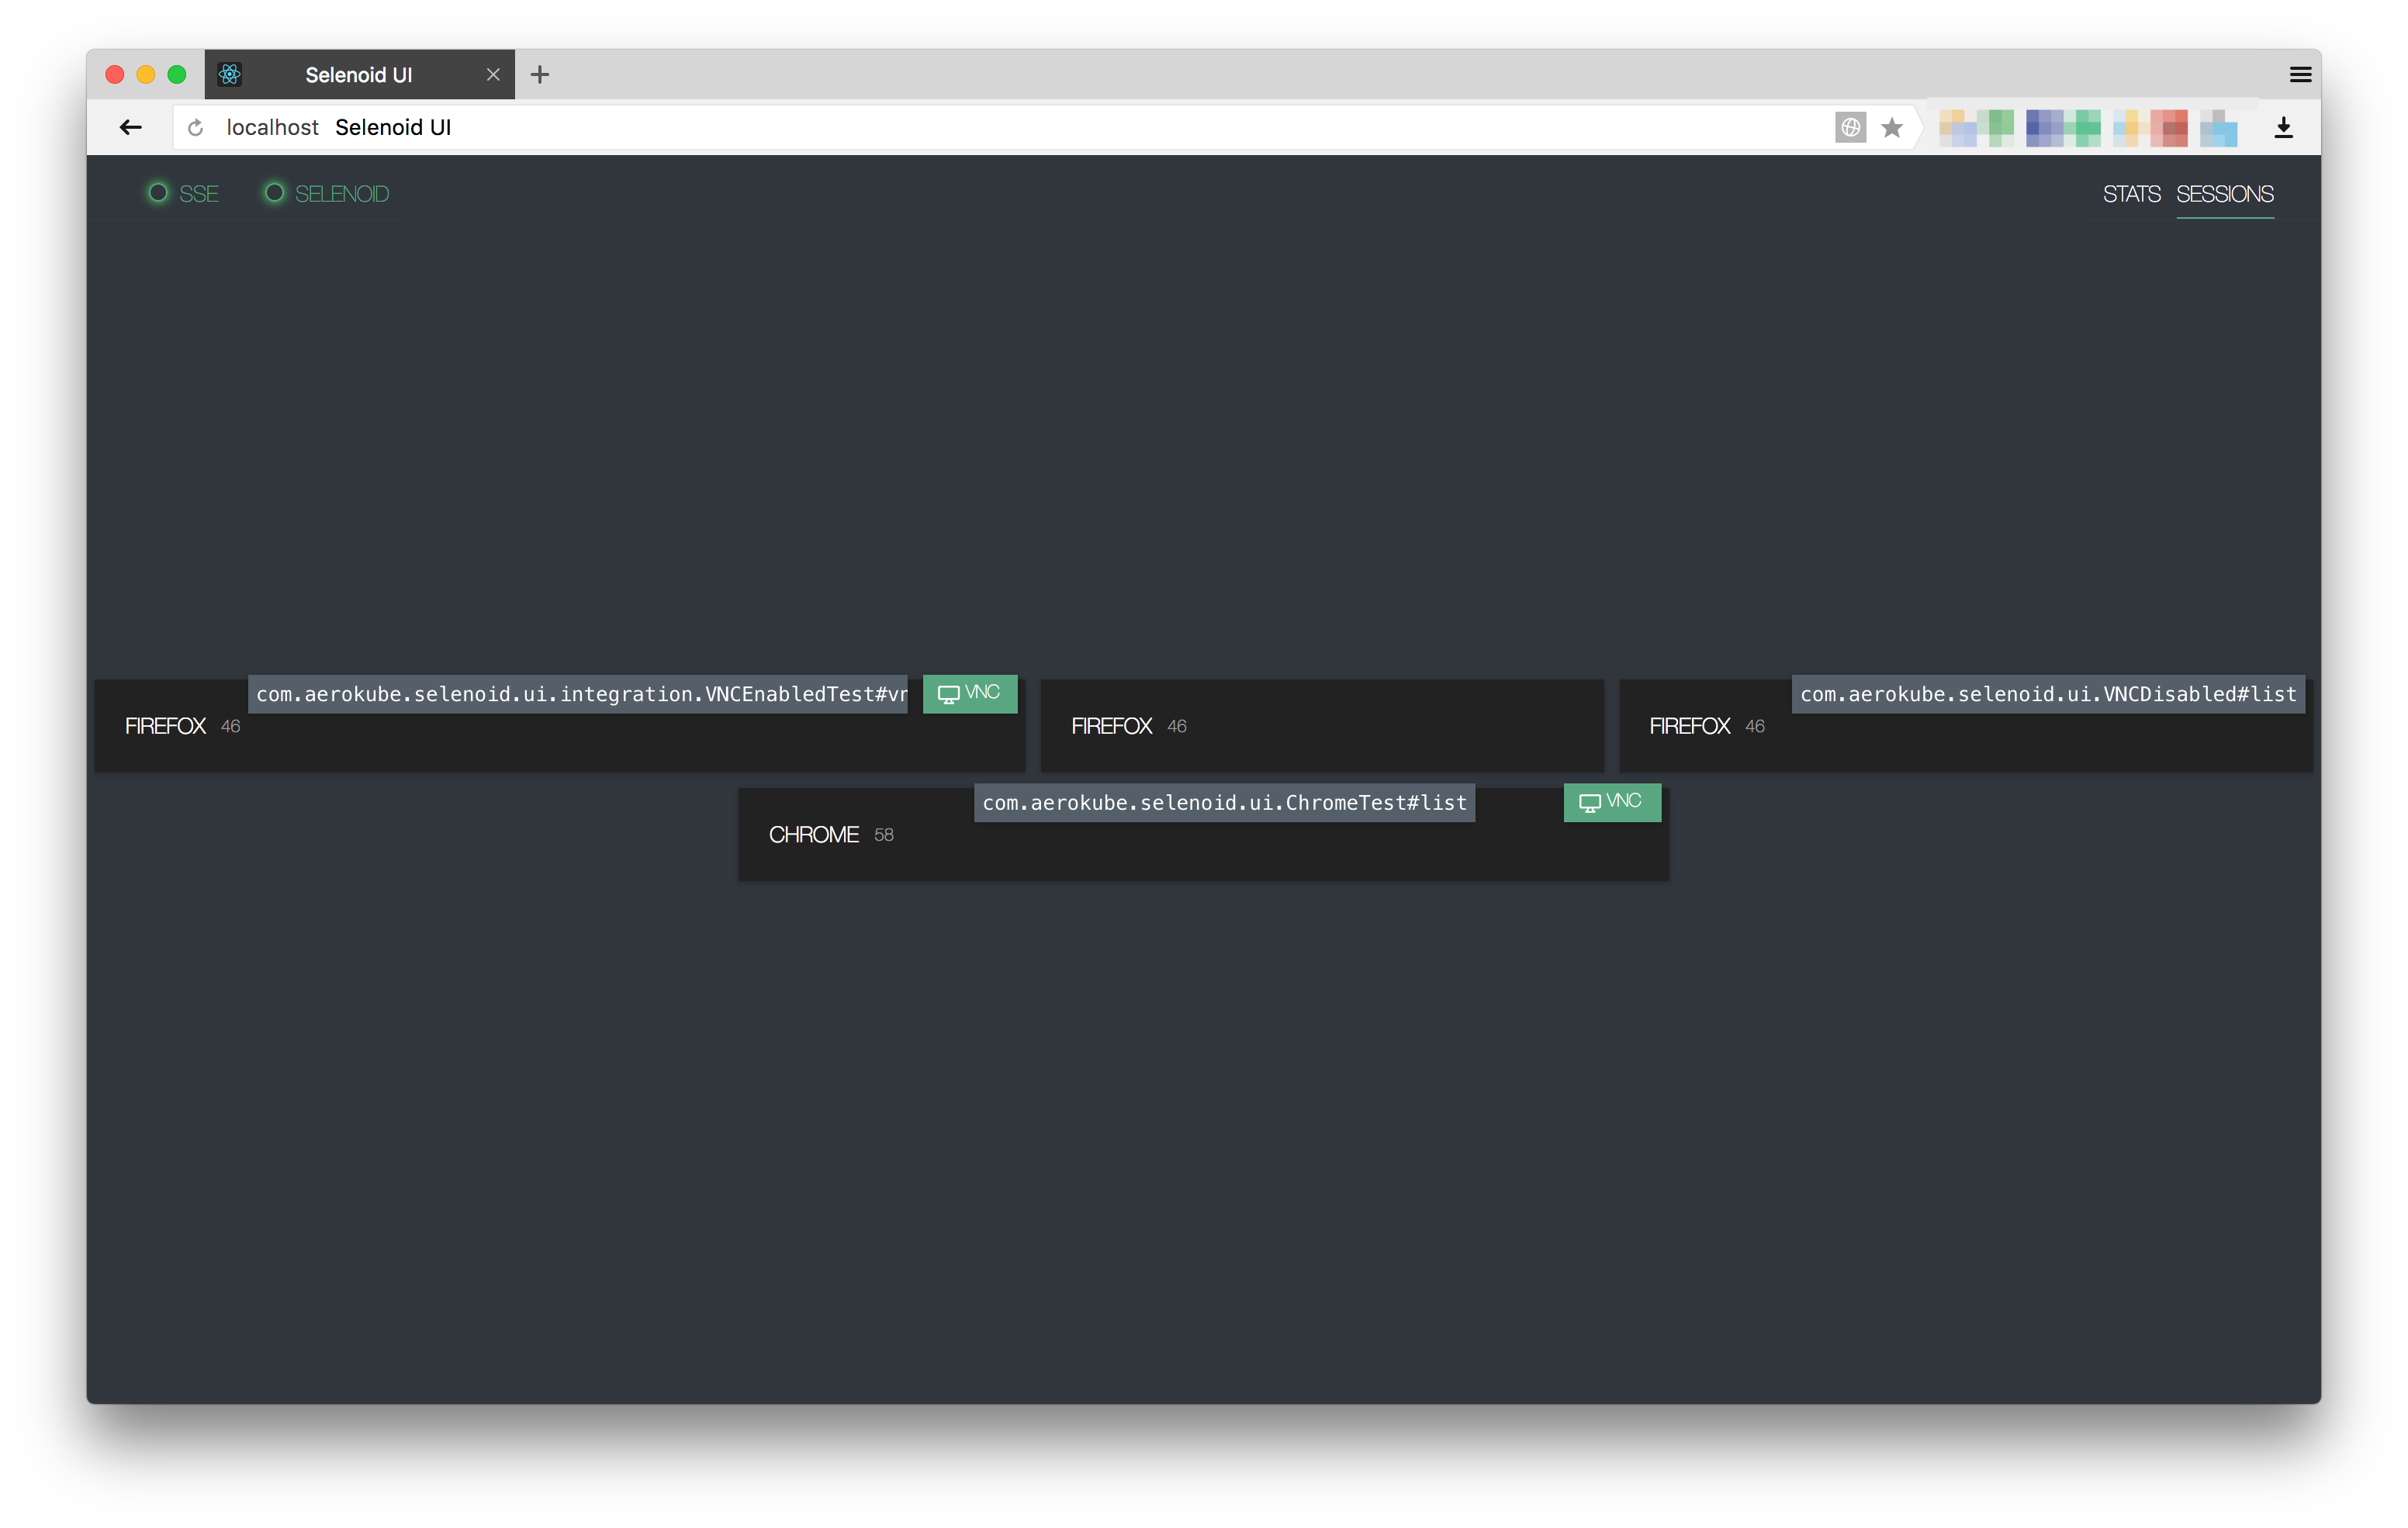The width and height of the screenshot is (2408, 1528).
Task: Open VNC for the Firefox VNCEnabledTest session
Action: [x=969, y=693]
